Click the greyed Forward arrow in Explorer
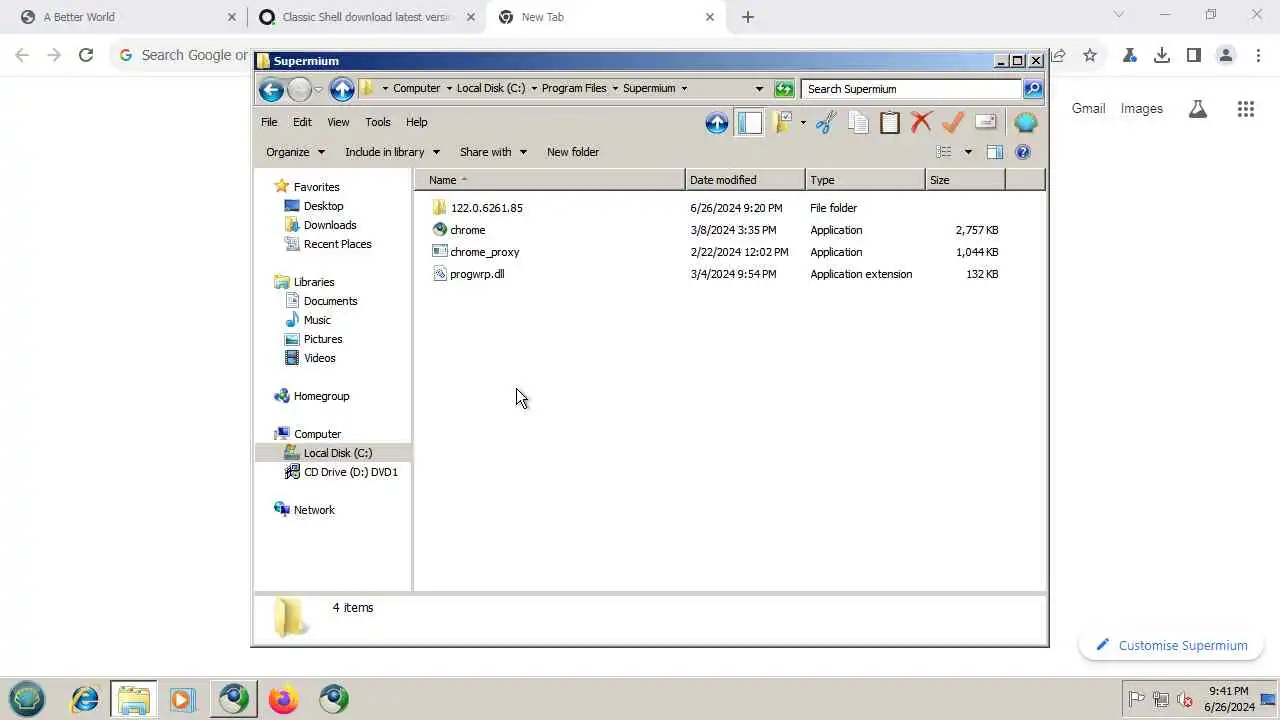Viewport: 1280px width, 720px height. 299,89
